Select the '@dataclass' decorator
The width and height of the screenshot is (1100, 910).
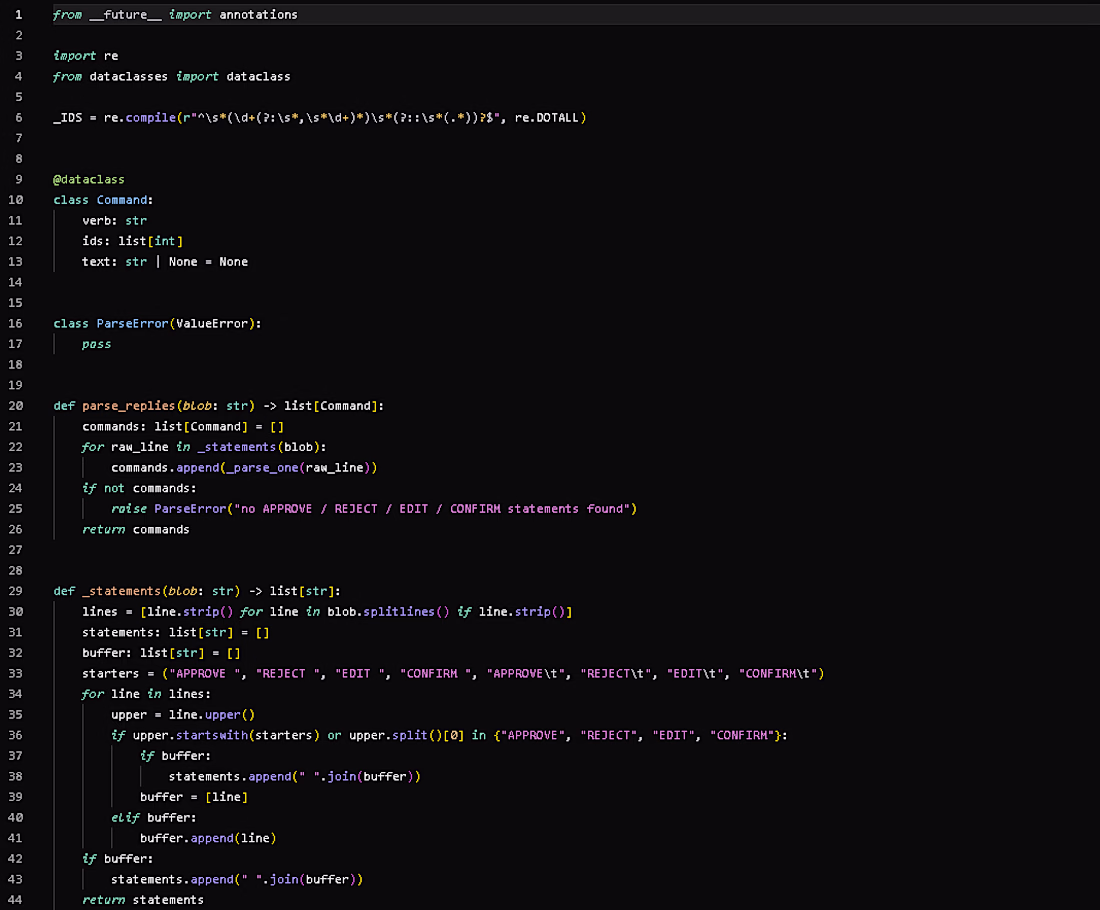(89, 180)
